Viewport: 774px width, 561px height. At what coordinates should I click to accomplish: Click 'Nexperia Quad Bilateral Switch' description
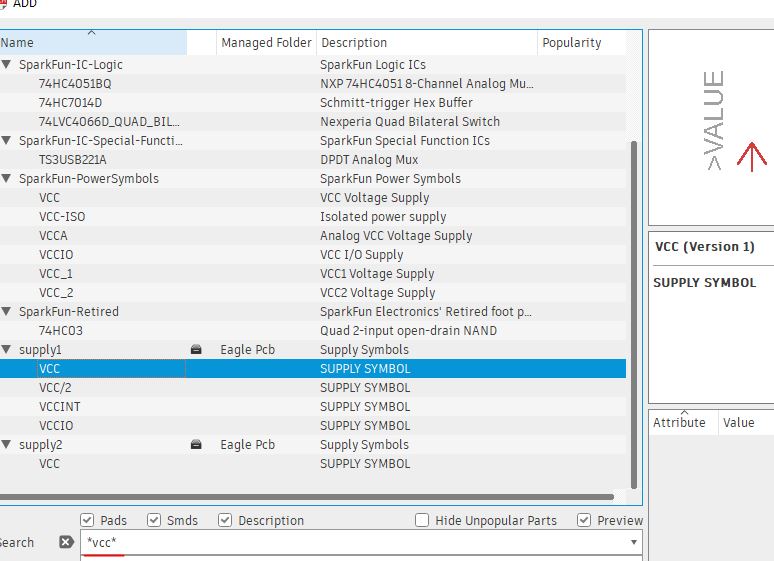click(410, 121)
